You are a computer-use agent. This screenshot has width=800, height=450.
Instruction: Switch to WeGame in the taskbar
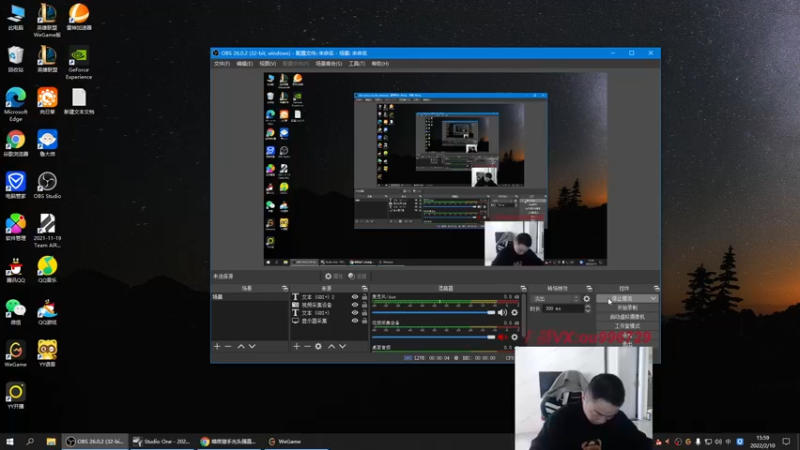[297, 441]
